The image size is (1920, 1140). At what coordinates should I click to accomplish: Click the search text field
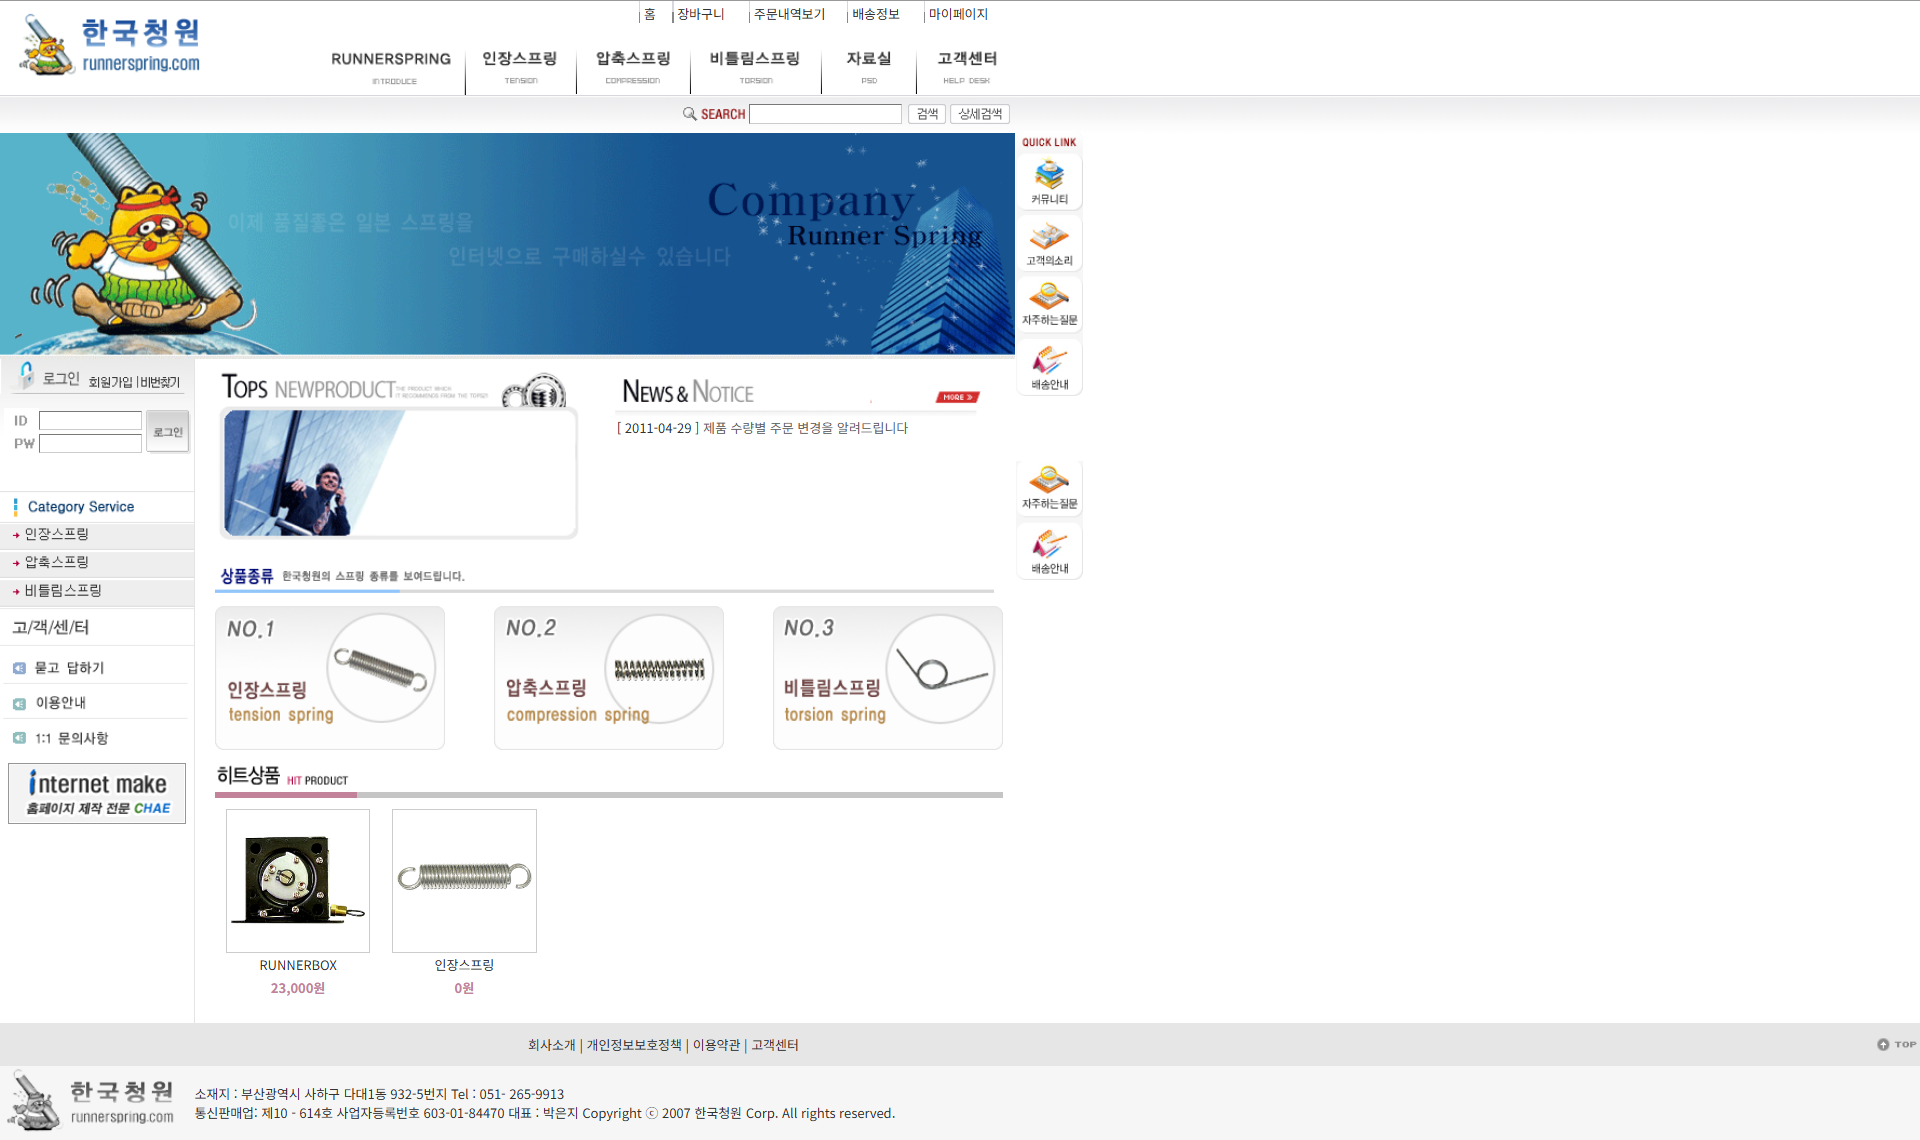826,114
